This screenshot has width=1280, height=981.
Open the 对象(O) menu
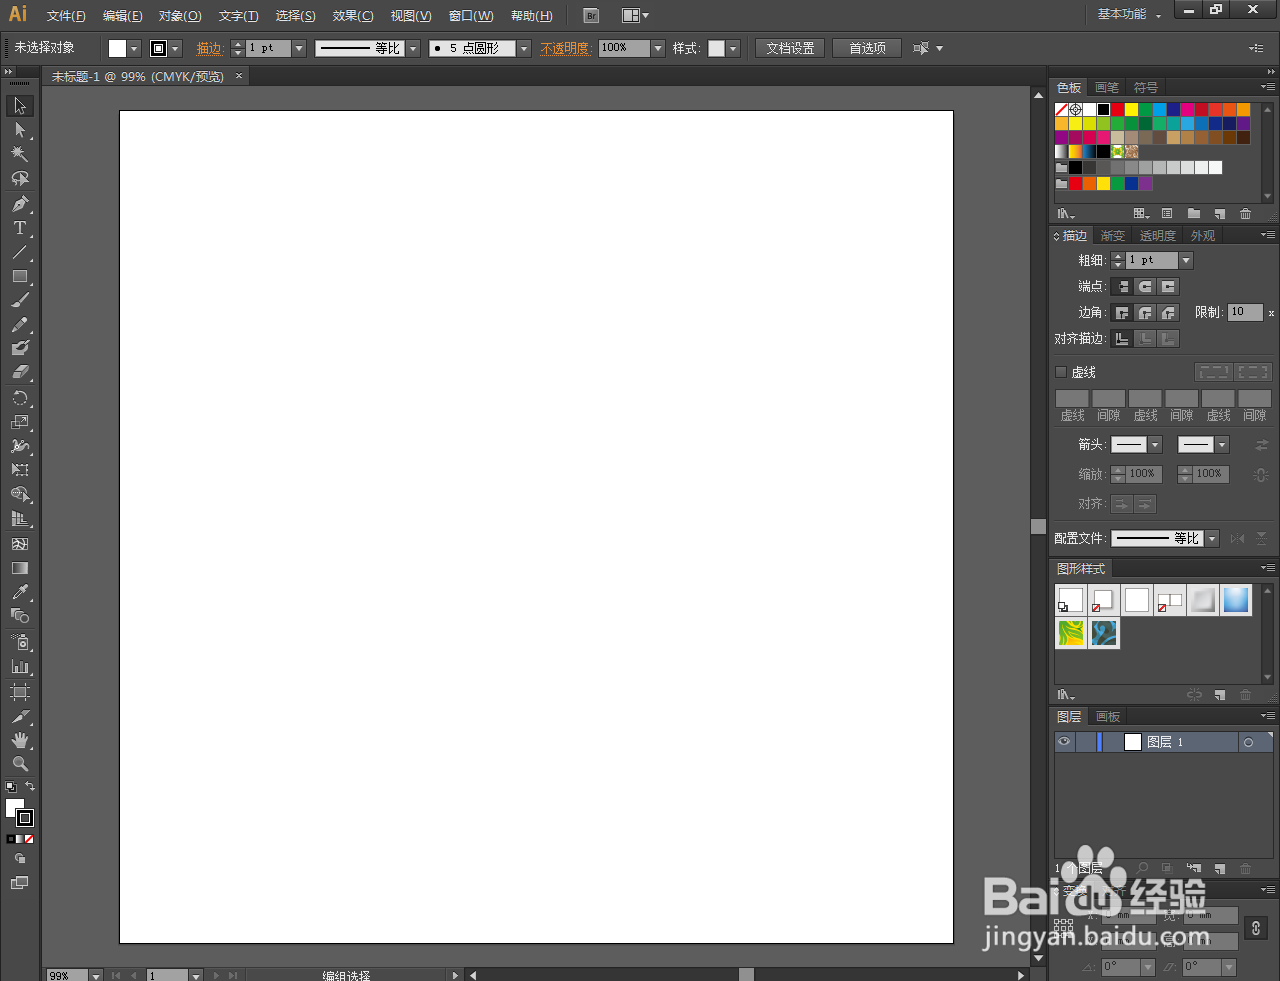point(180,16)
